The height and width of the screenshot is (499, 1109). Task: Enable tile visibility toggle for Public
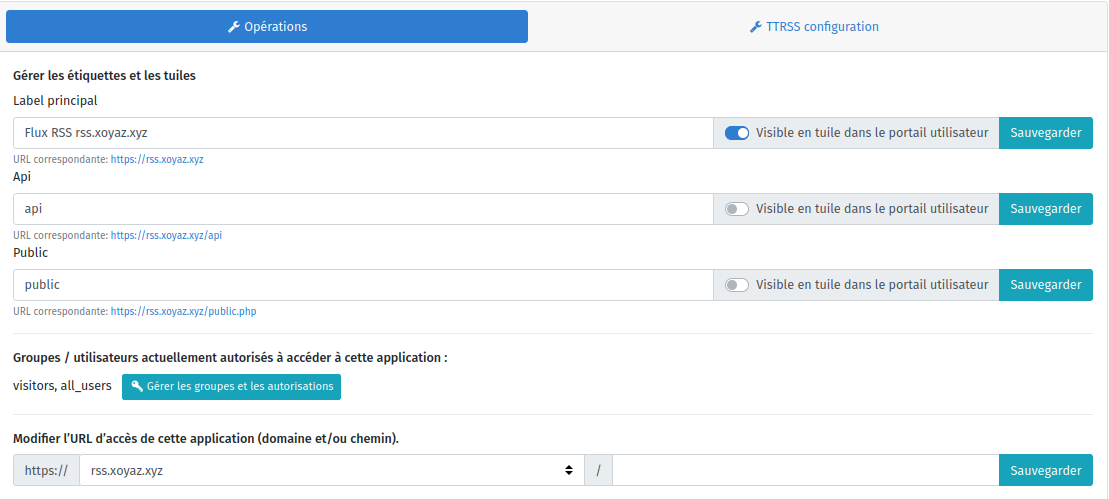coord(737,285)
